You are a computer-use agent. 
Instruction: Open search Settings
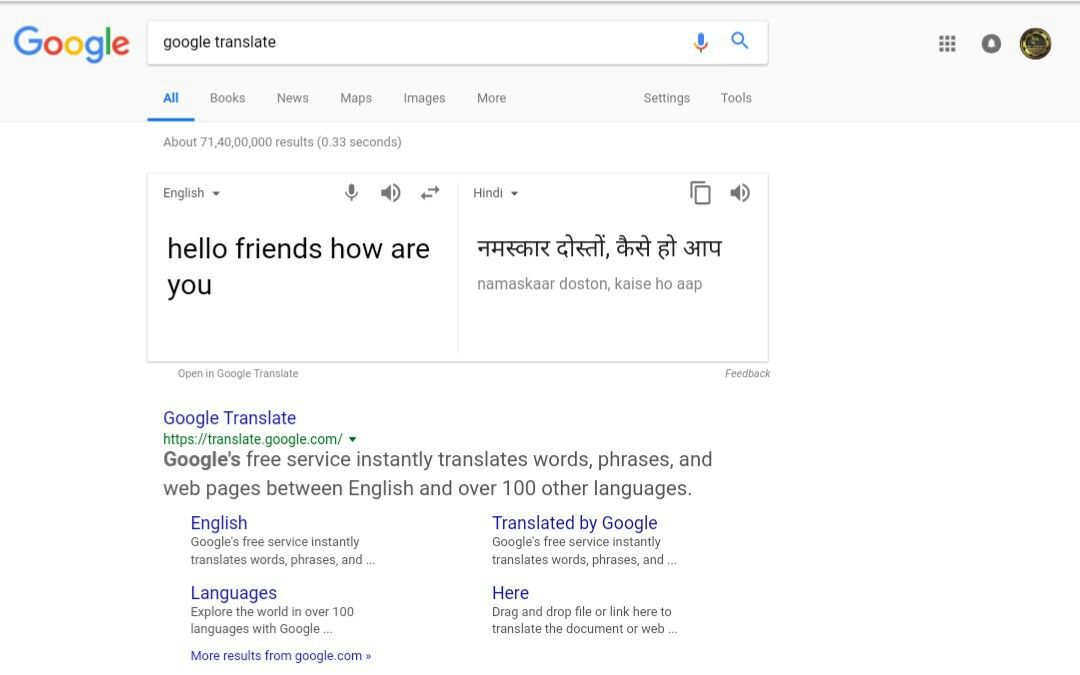tap(667, 98)
